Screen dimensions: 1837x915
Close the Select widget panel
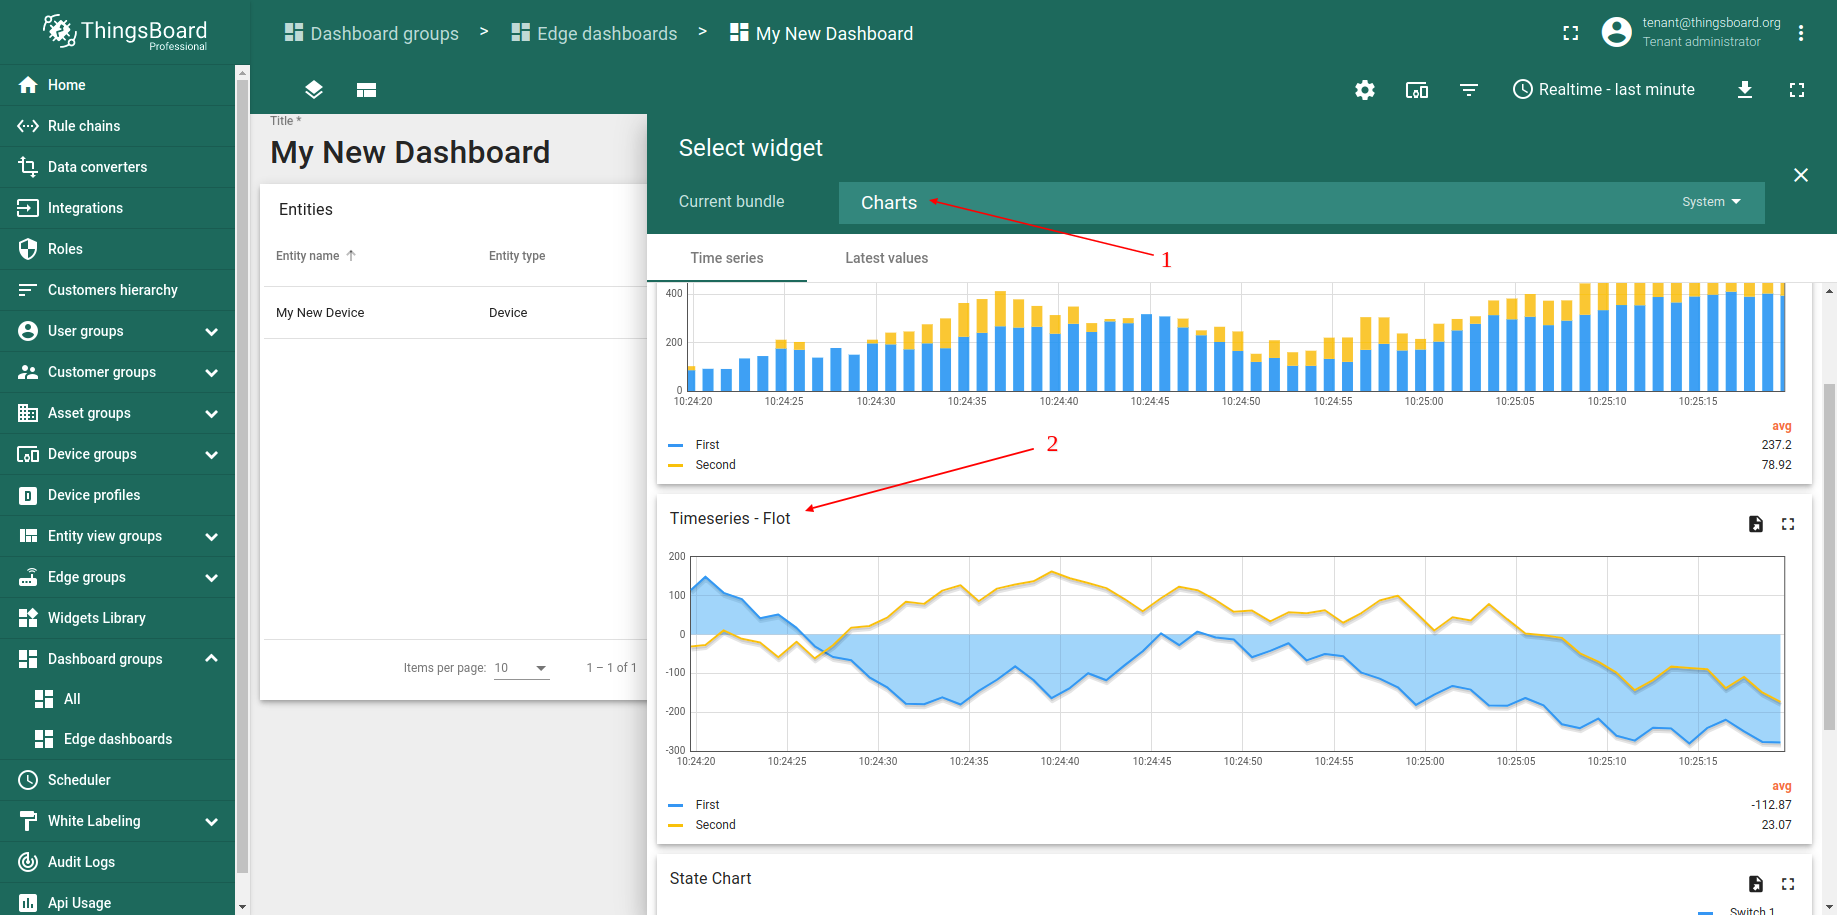[x=1801, y=175]
